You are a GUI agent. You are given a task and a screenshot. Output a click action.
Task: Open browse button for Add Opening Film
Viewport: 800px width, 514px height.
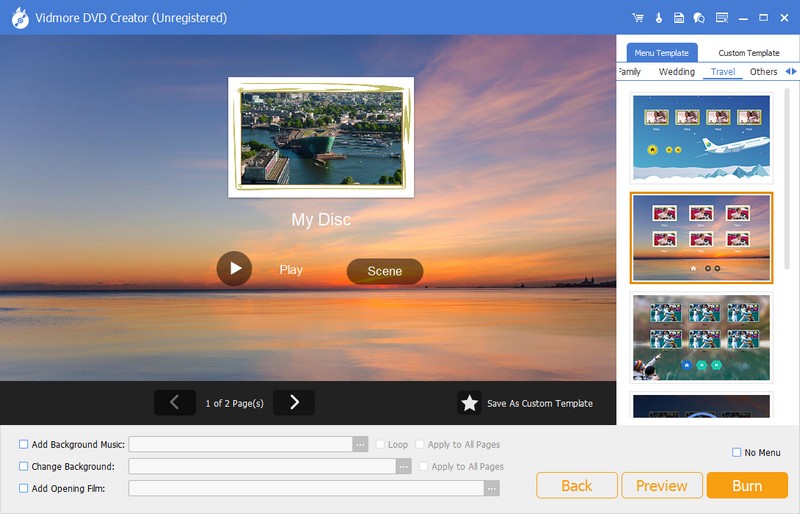pyautogui.click(x=491, y=488)
